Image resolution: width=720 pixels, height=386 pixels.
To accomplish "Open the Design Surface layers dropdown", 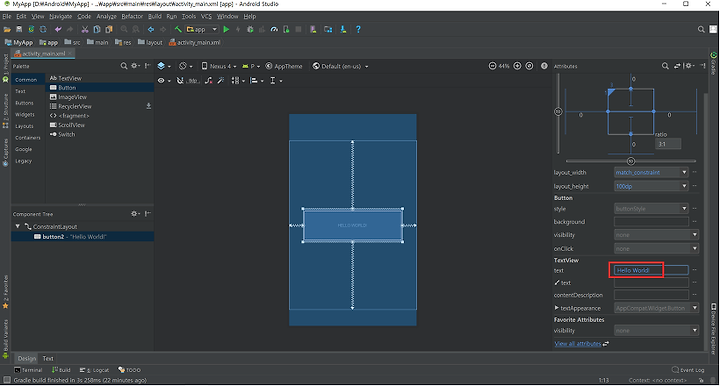I will 164,66.
